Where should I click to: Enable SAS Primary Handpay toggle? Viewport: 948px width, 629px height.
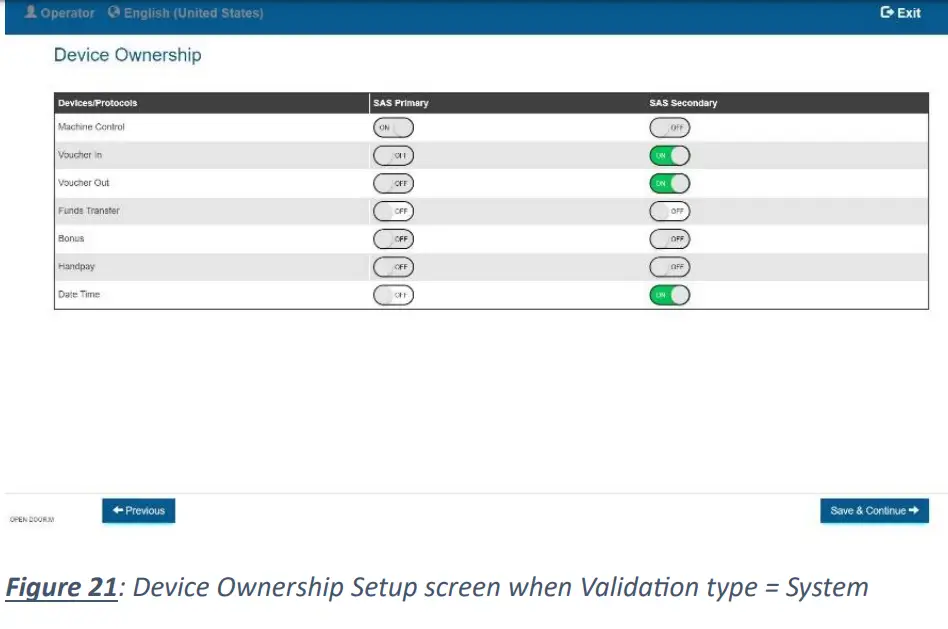pos(393,267)
